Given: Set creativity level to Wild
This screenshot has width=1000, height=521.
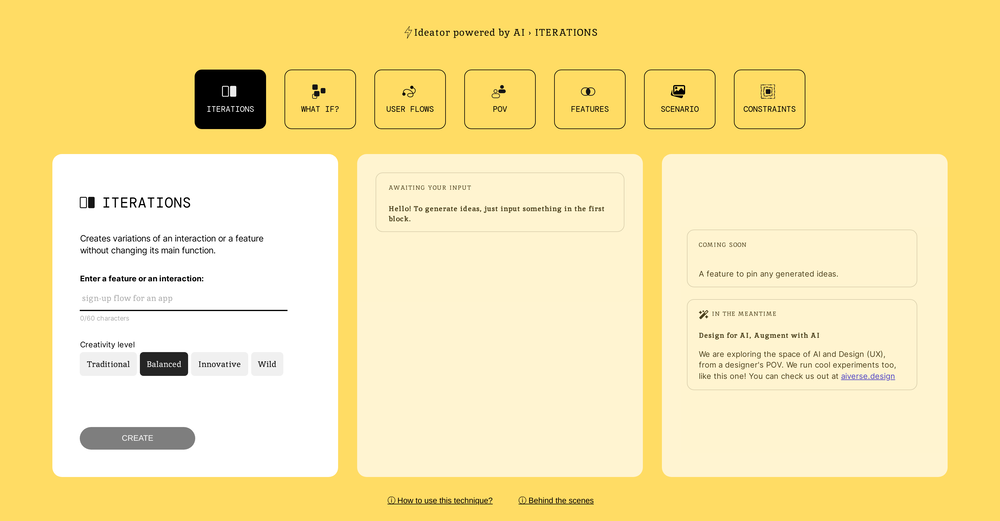Looking at the screenshot, I should pos(267,364).
